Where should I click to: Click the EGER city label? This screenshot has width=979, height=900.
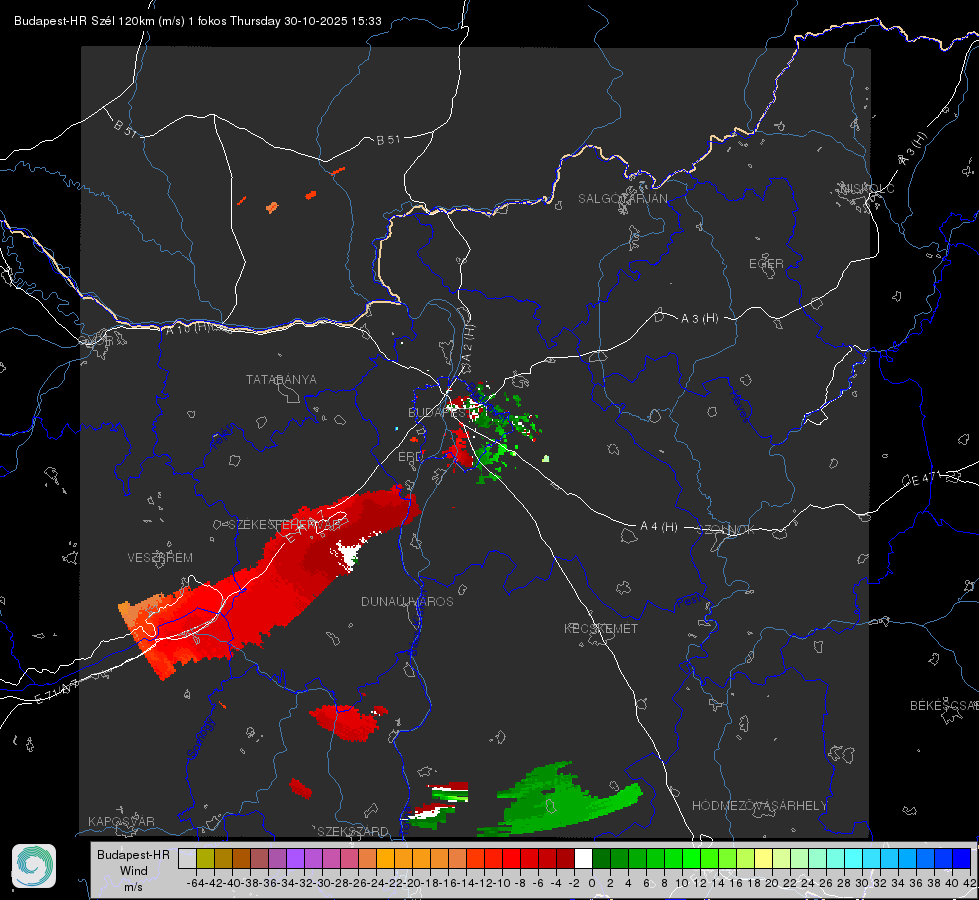tap(766, 264)
